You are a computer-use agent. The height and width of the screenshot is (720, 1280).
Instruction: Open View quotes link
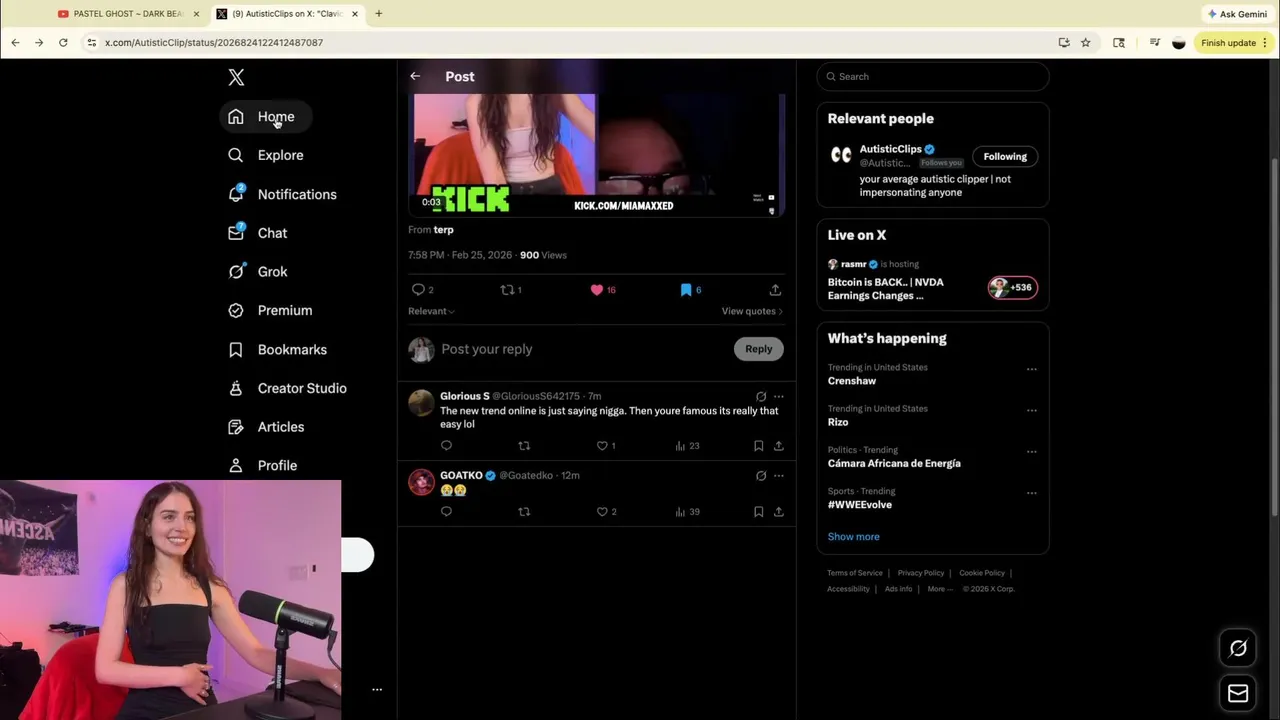coord(752,311)
